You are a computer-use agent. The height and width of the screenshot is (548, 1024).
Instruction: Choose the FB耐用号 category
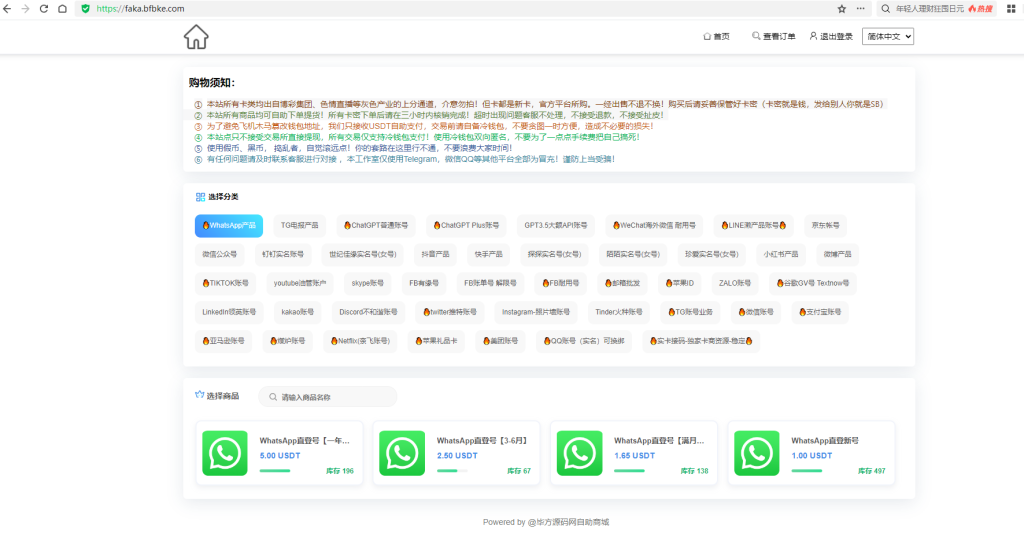[x=561, y=283]
